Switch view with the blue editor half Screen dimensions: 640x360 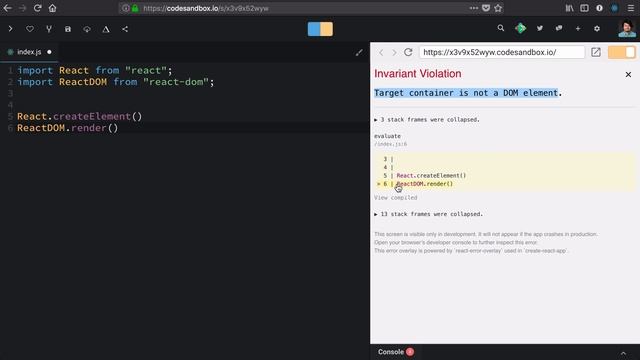pyautogui.click(x=314, y=29)
